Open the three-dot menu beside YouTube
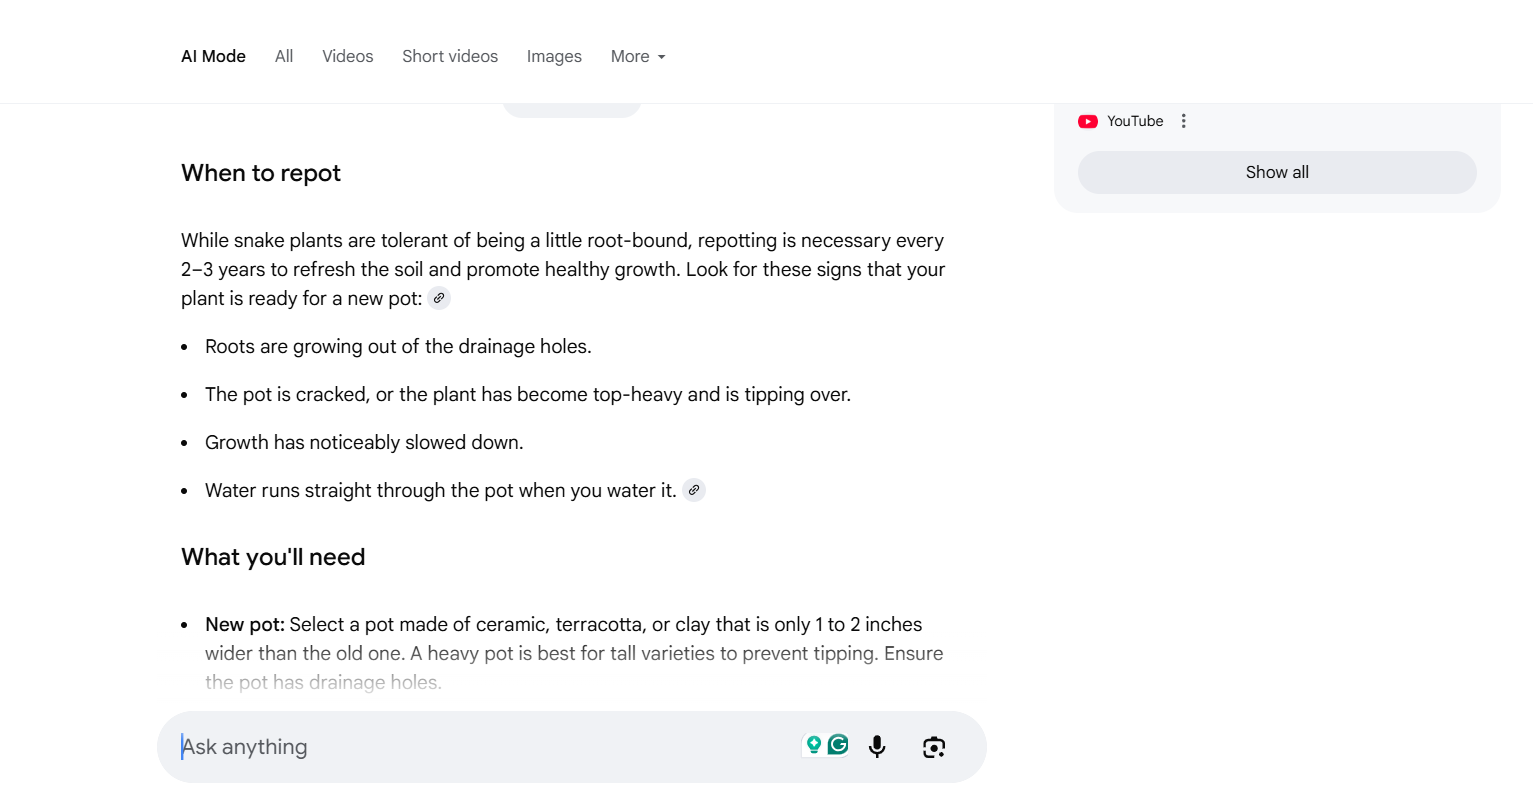1533x787 pixels. (x=1183, y=120)
